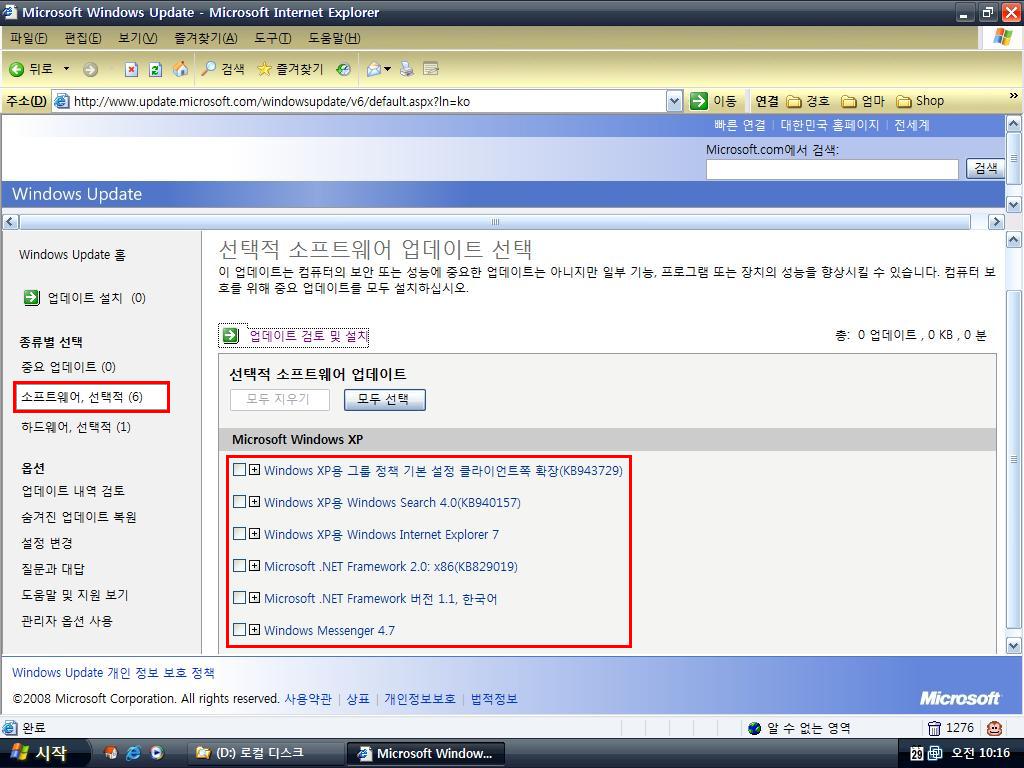Click the right arrow of the horizontal scrollbar
1024x768 pixels.
[995, 222]
